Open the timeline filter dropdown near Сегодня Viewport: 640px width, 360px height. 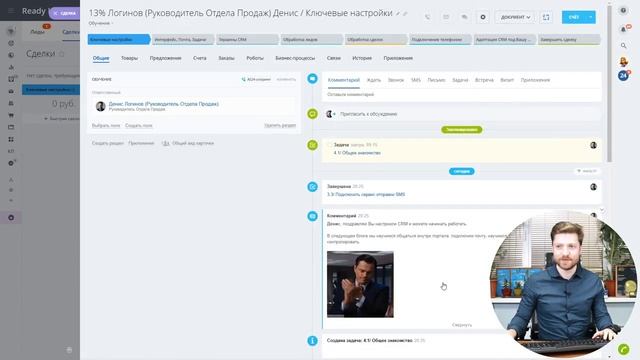click(x=587, y=171)
